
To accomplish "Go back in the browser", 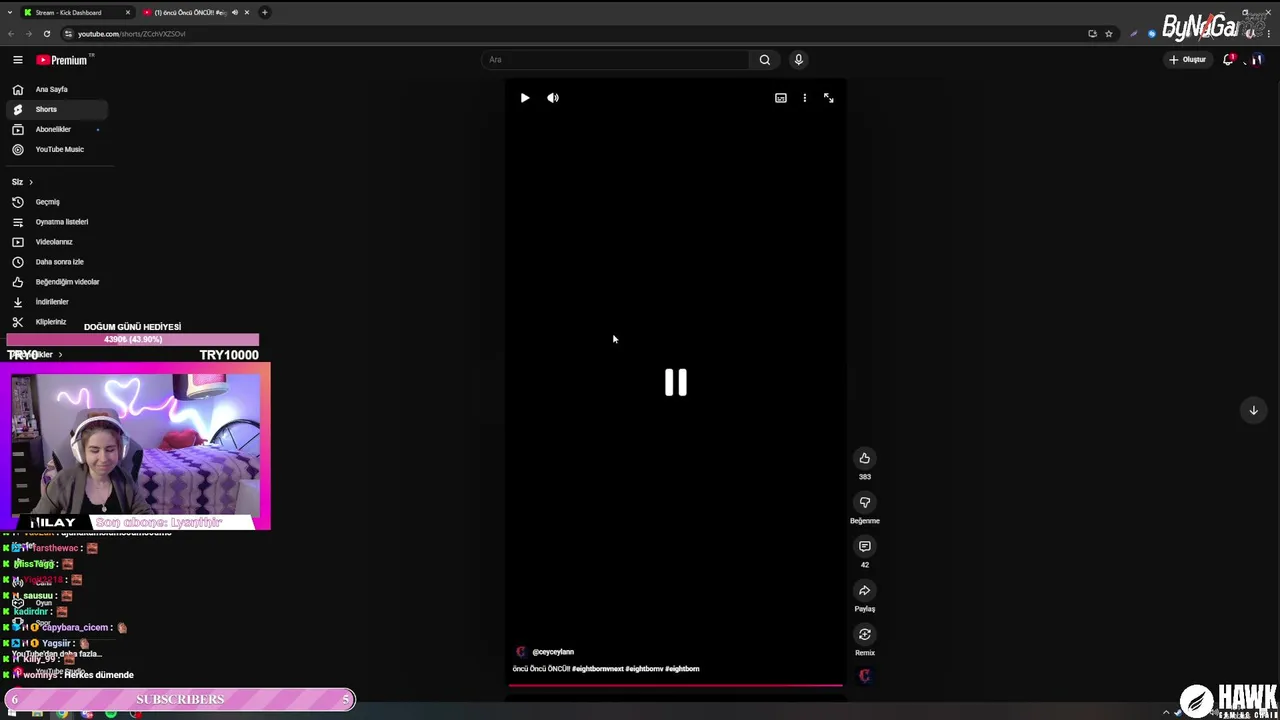I will [11, 34].
